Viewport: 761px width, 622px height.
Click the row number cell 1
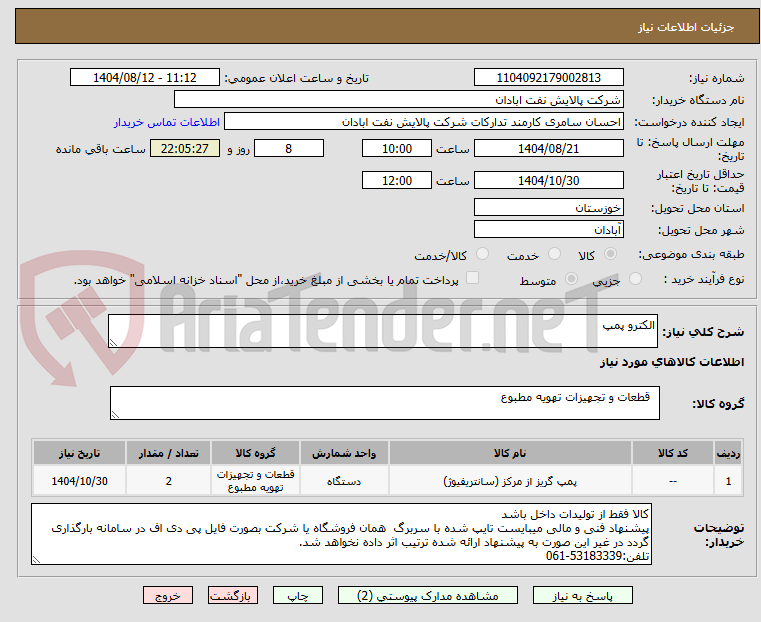click(x=728, y=481)
